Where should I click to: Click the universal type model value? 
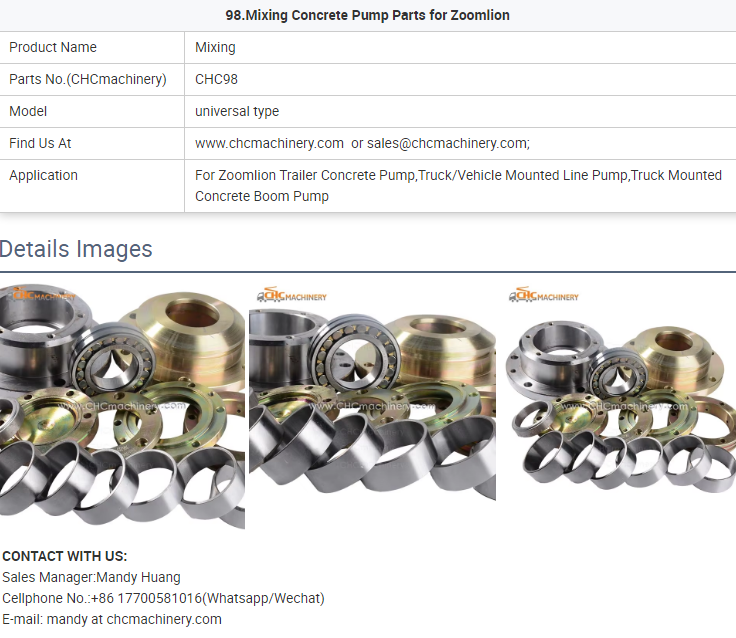coord(237,111)
